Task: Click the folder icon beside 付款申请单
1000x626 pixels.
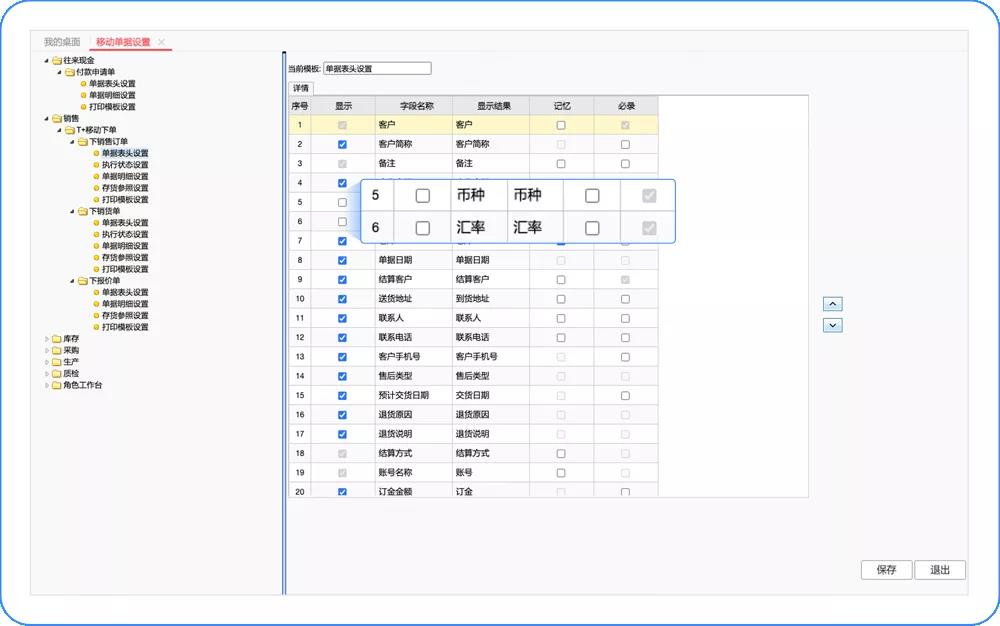Action: [x=70, y=72]
